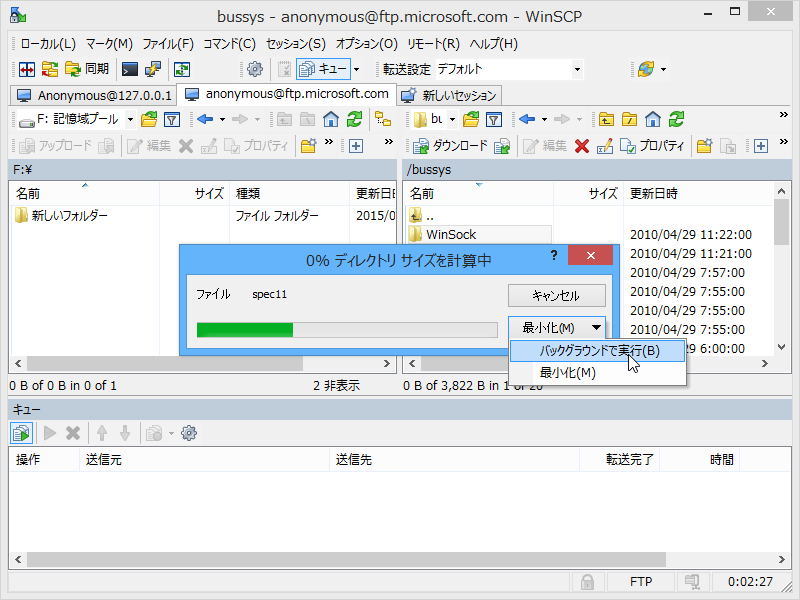Open the コマンド(C) menu

(230, 44)
